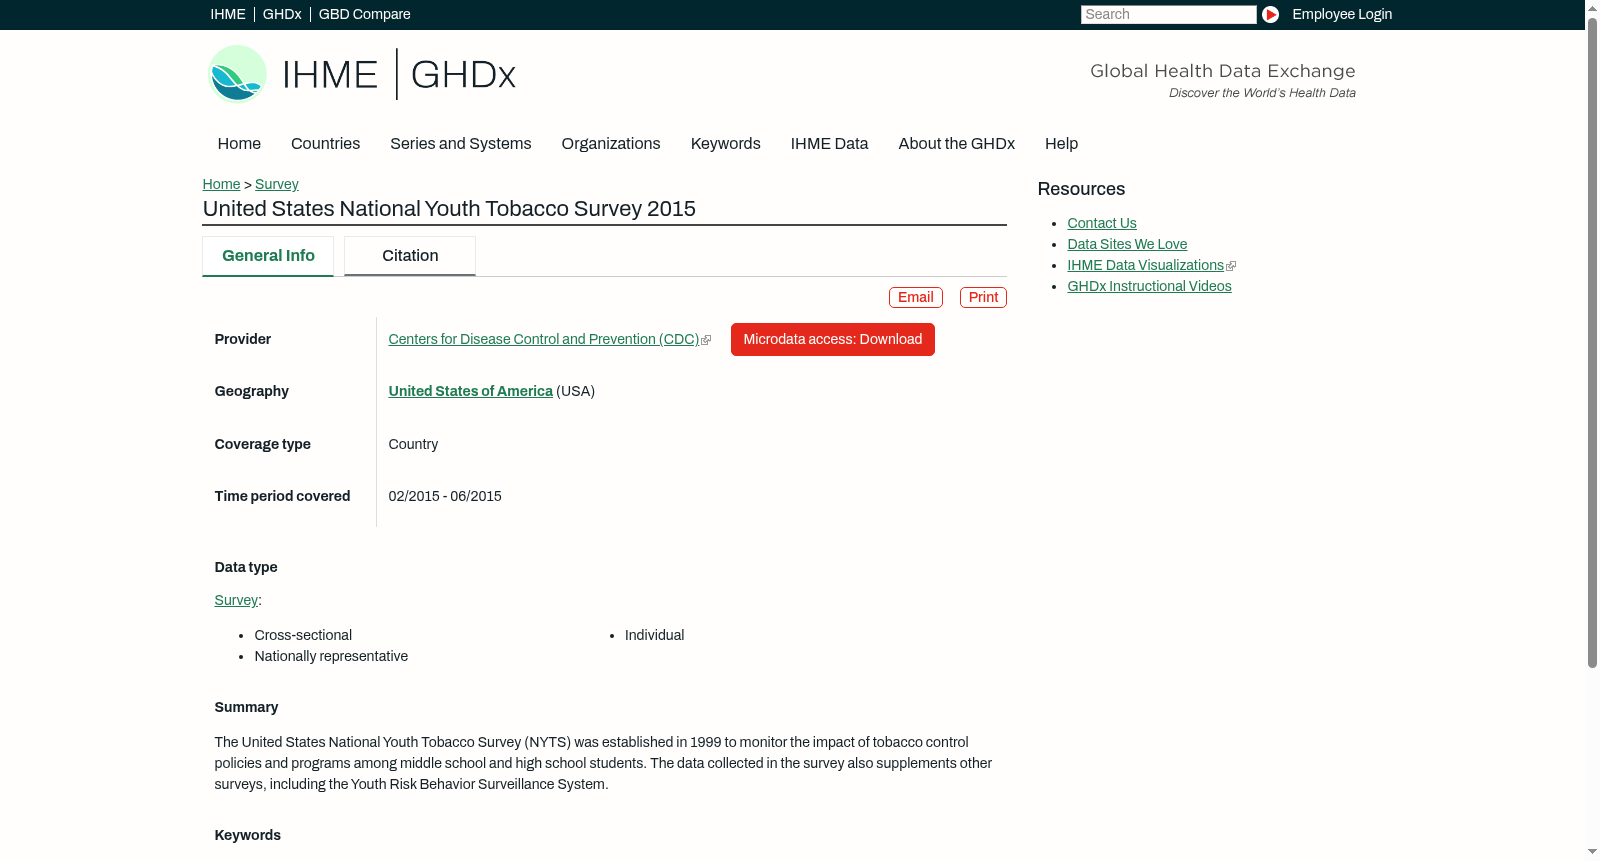Screen dimensions: 1600x861
Task: Click the IHME leaf logo icon
Action: (x=237, y=74)
